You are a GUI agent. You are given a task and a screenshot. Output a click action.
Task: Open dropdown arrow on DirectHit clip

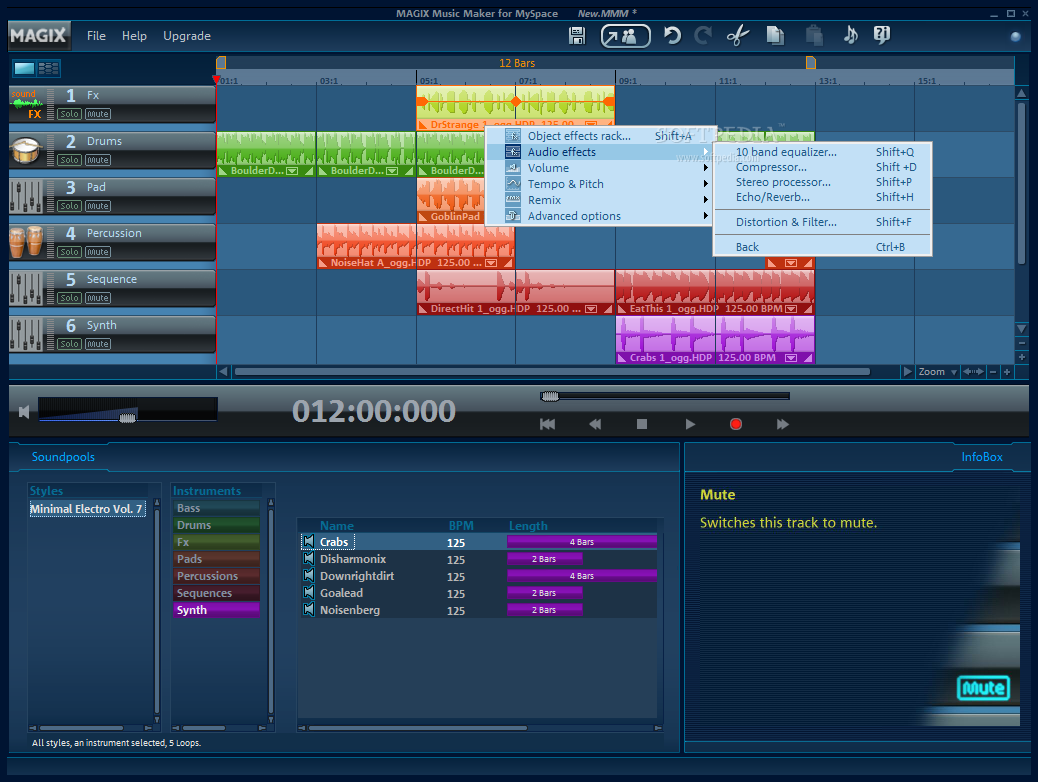tap(591, 309)
